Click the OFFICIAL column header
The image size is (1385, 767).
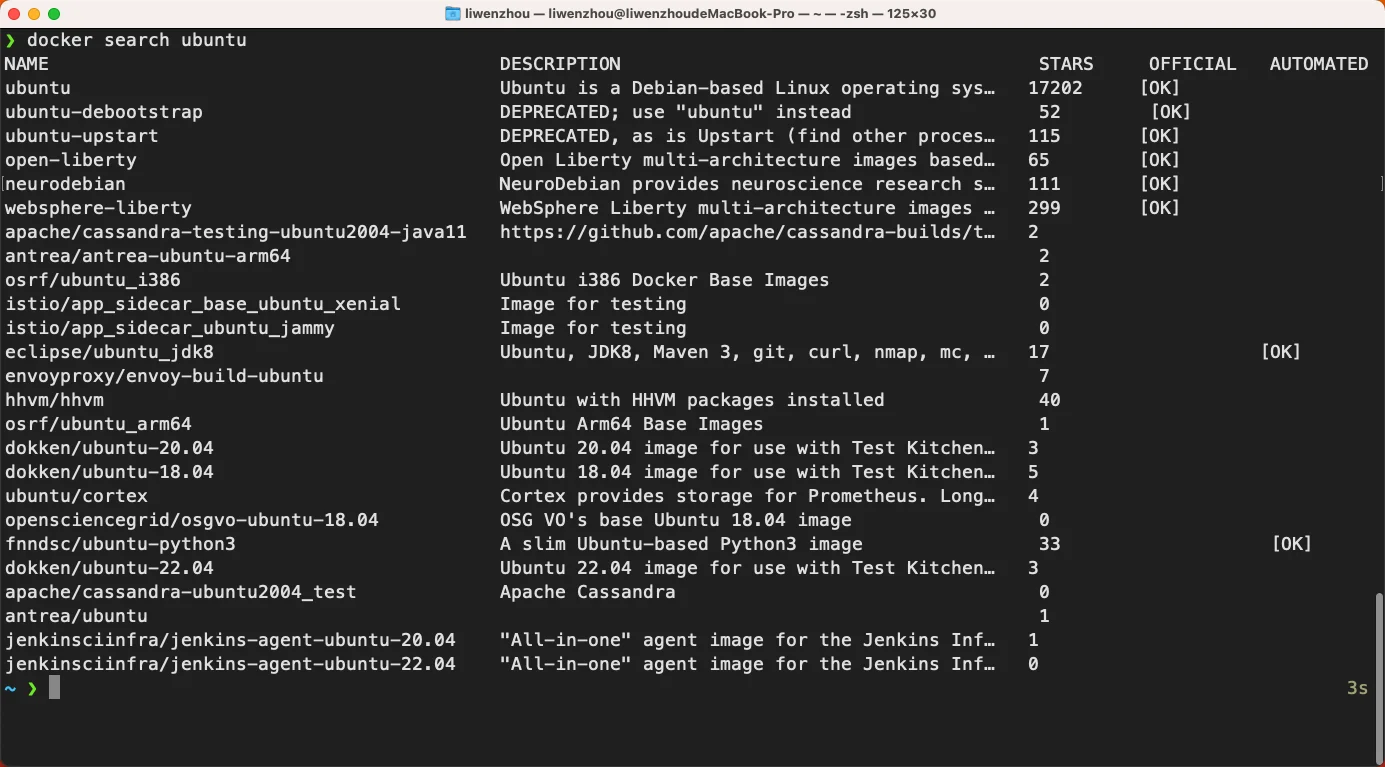1193,63
